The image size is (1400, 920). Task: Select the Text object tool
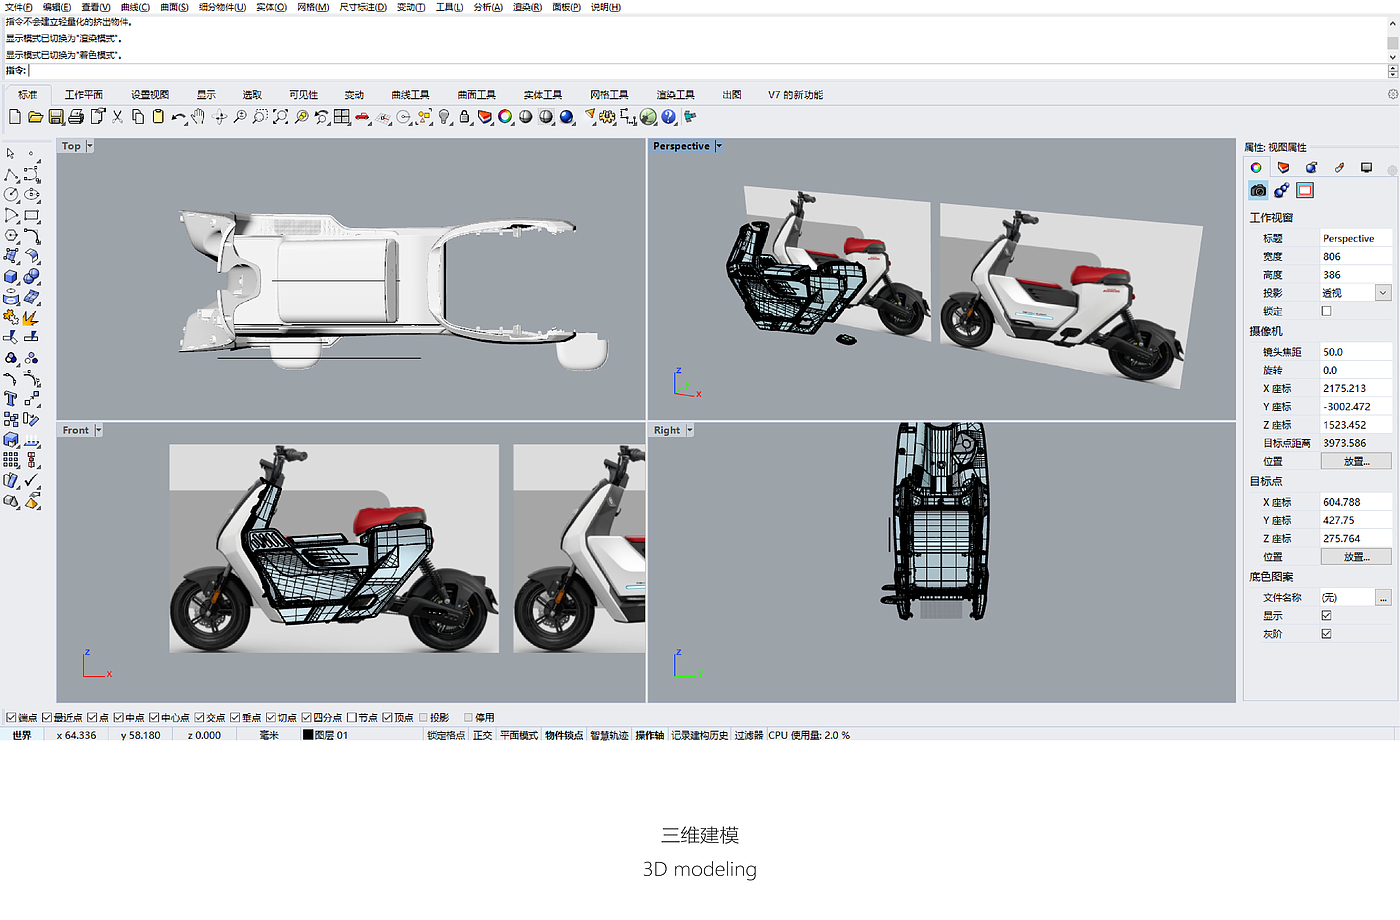11,399
